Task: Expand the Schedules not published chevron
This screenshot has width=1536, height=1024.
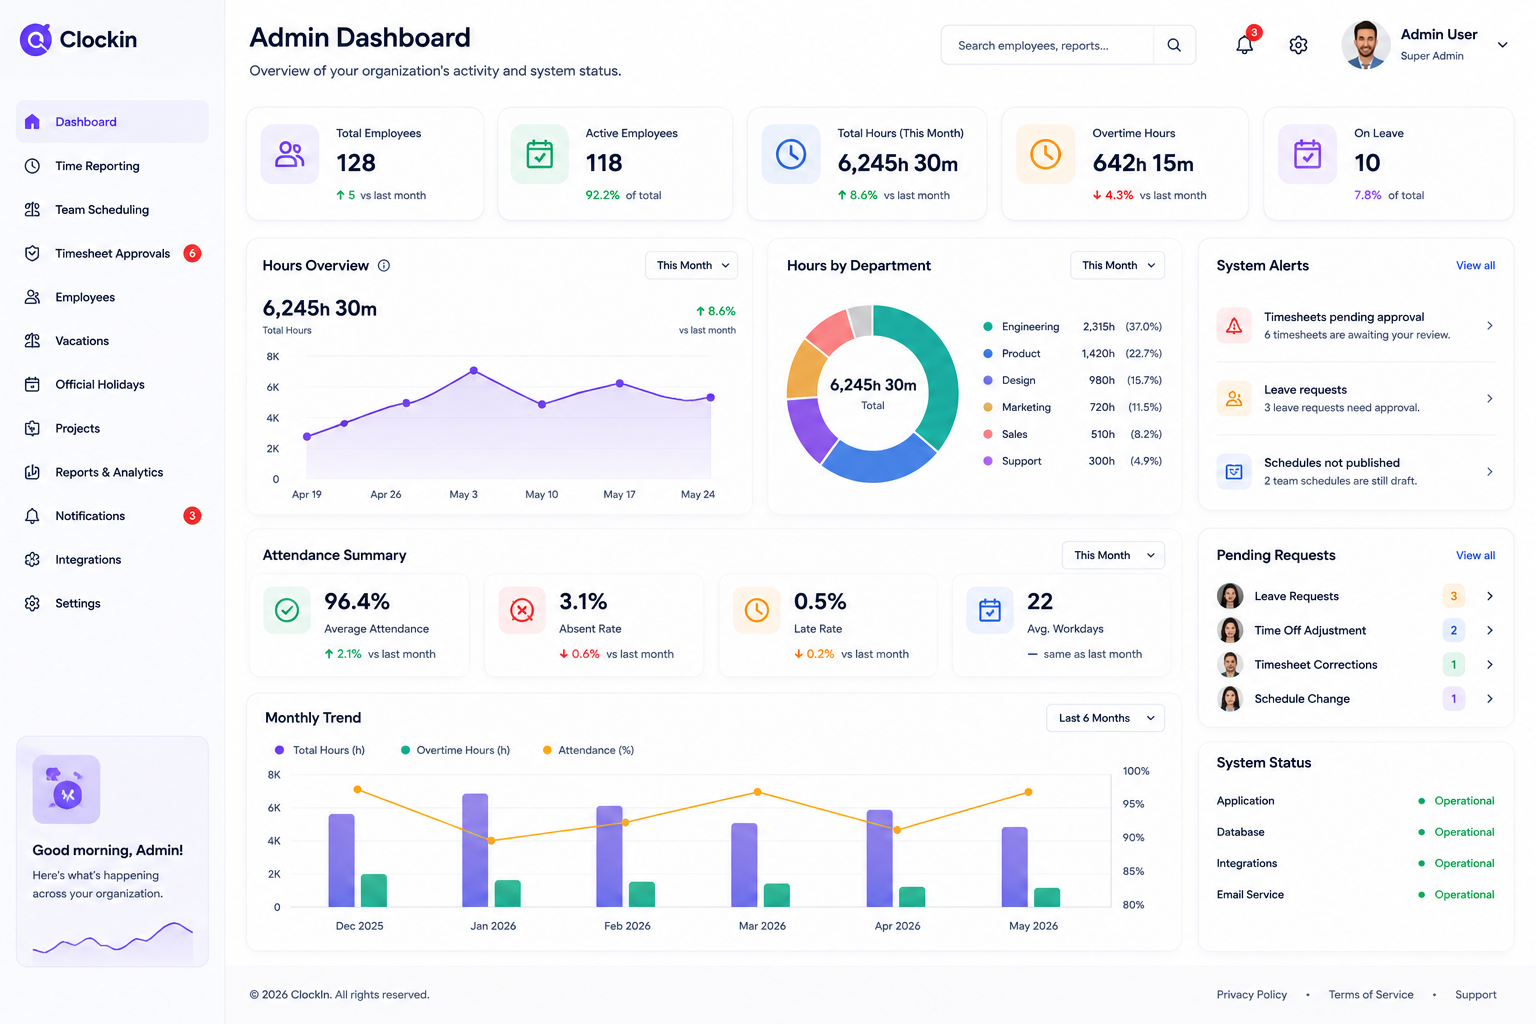Action: pyautogui.click(x=1489, y=471)
